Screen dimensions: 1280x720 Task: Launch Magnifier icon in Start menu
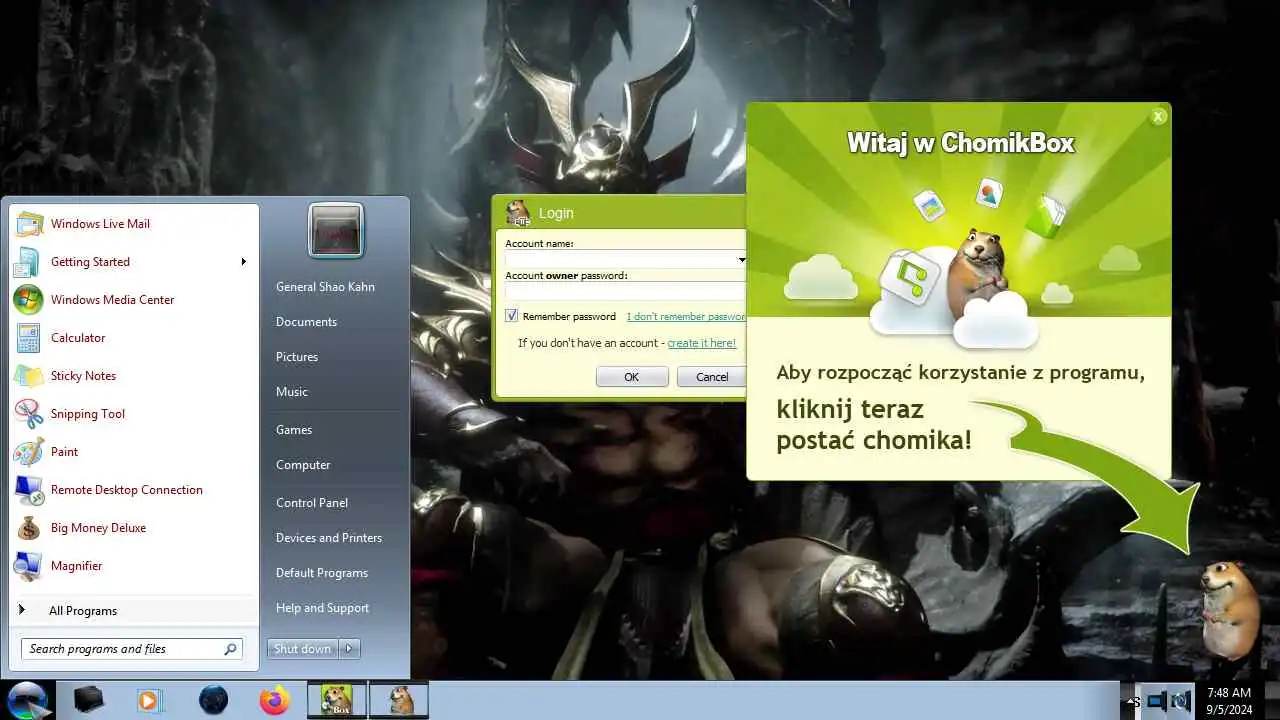tap(28, 565)
